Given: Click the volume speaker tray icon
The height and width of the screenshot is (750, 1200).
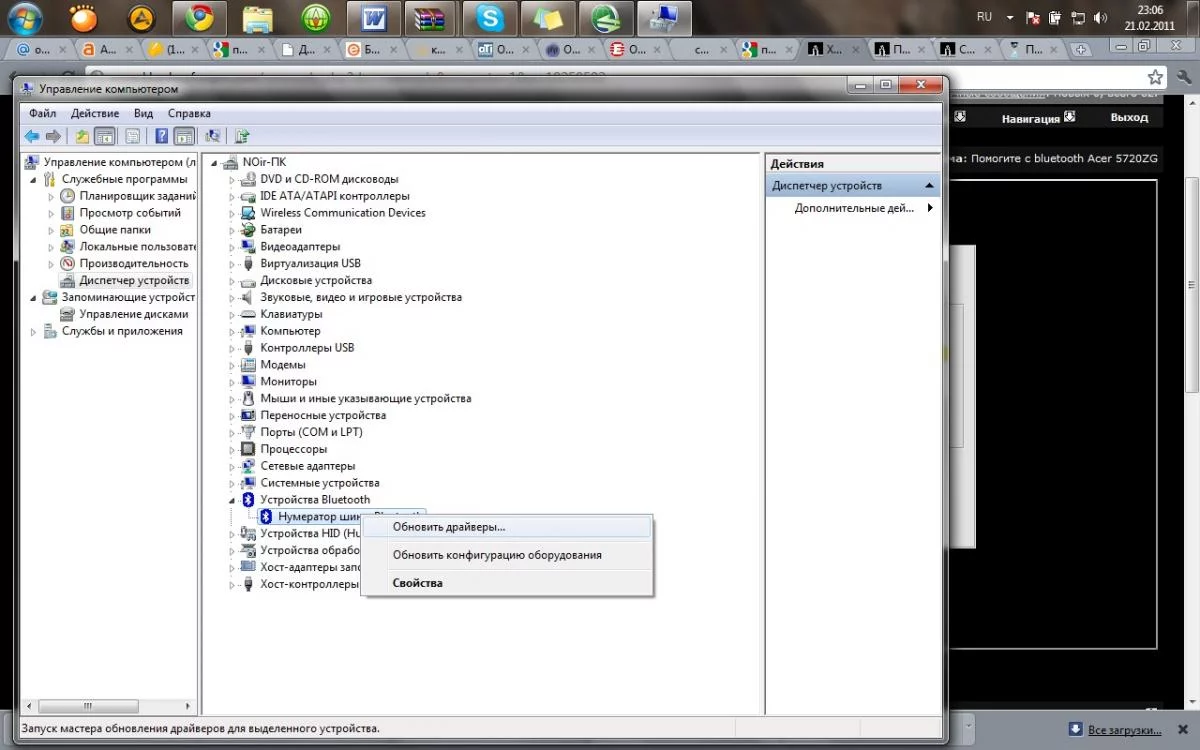Looking at the screenshot, I should [x=1101, y=18].
